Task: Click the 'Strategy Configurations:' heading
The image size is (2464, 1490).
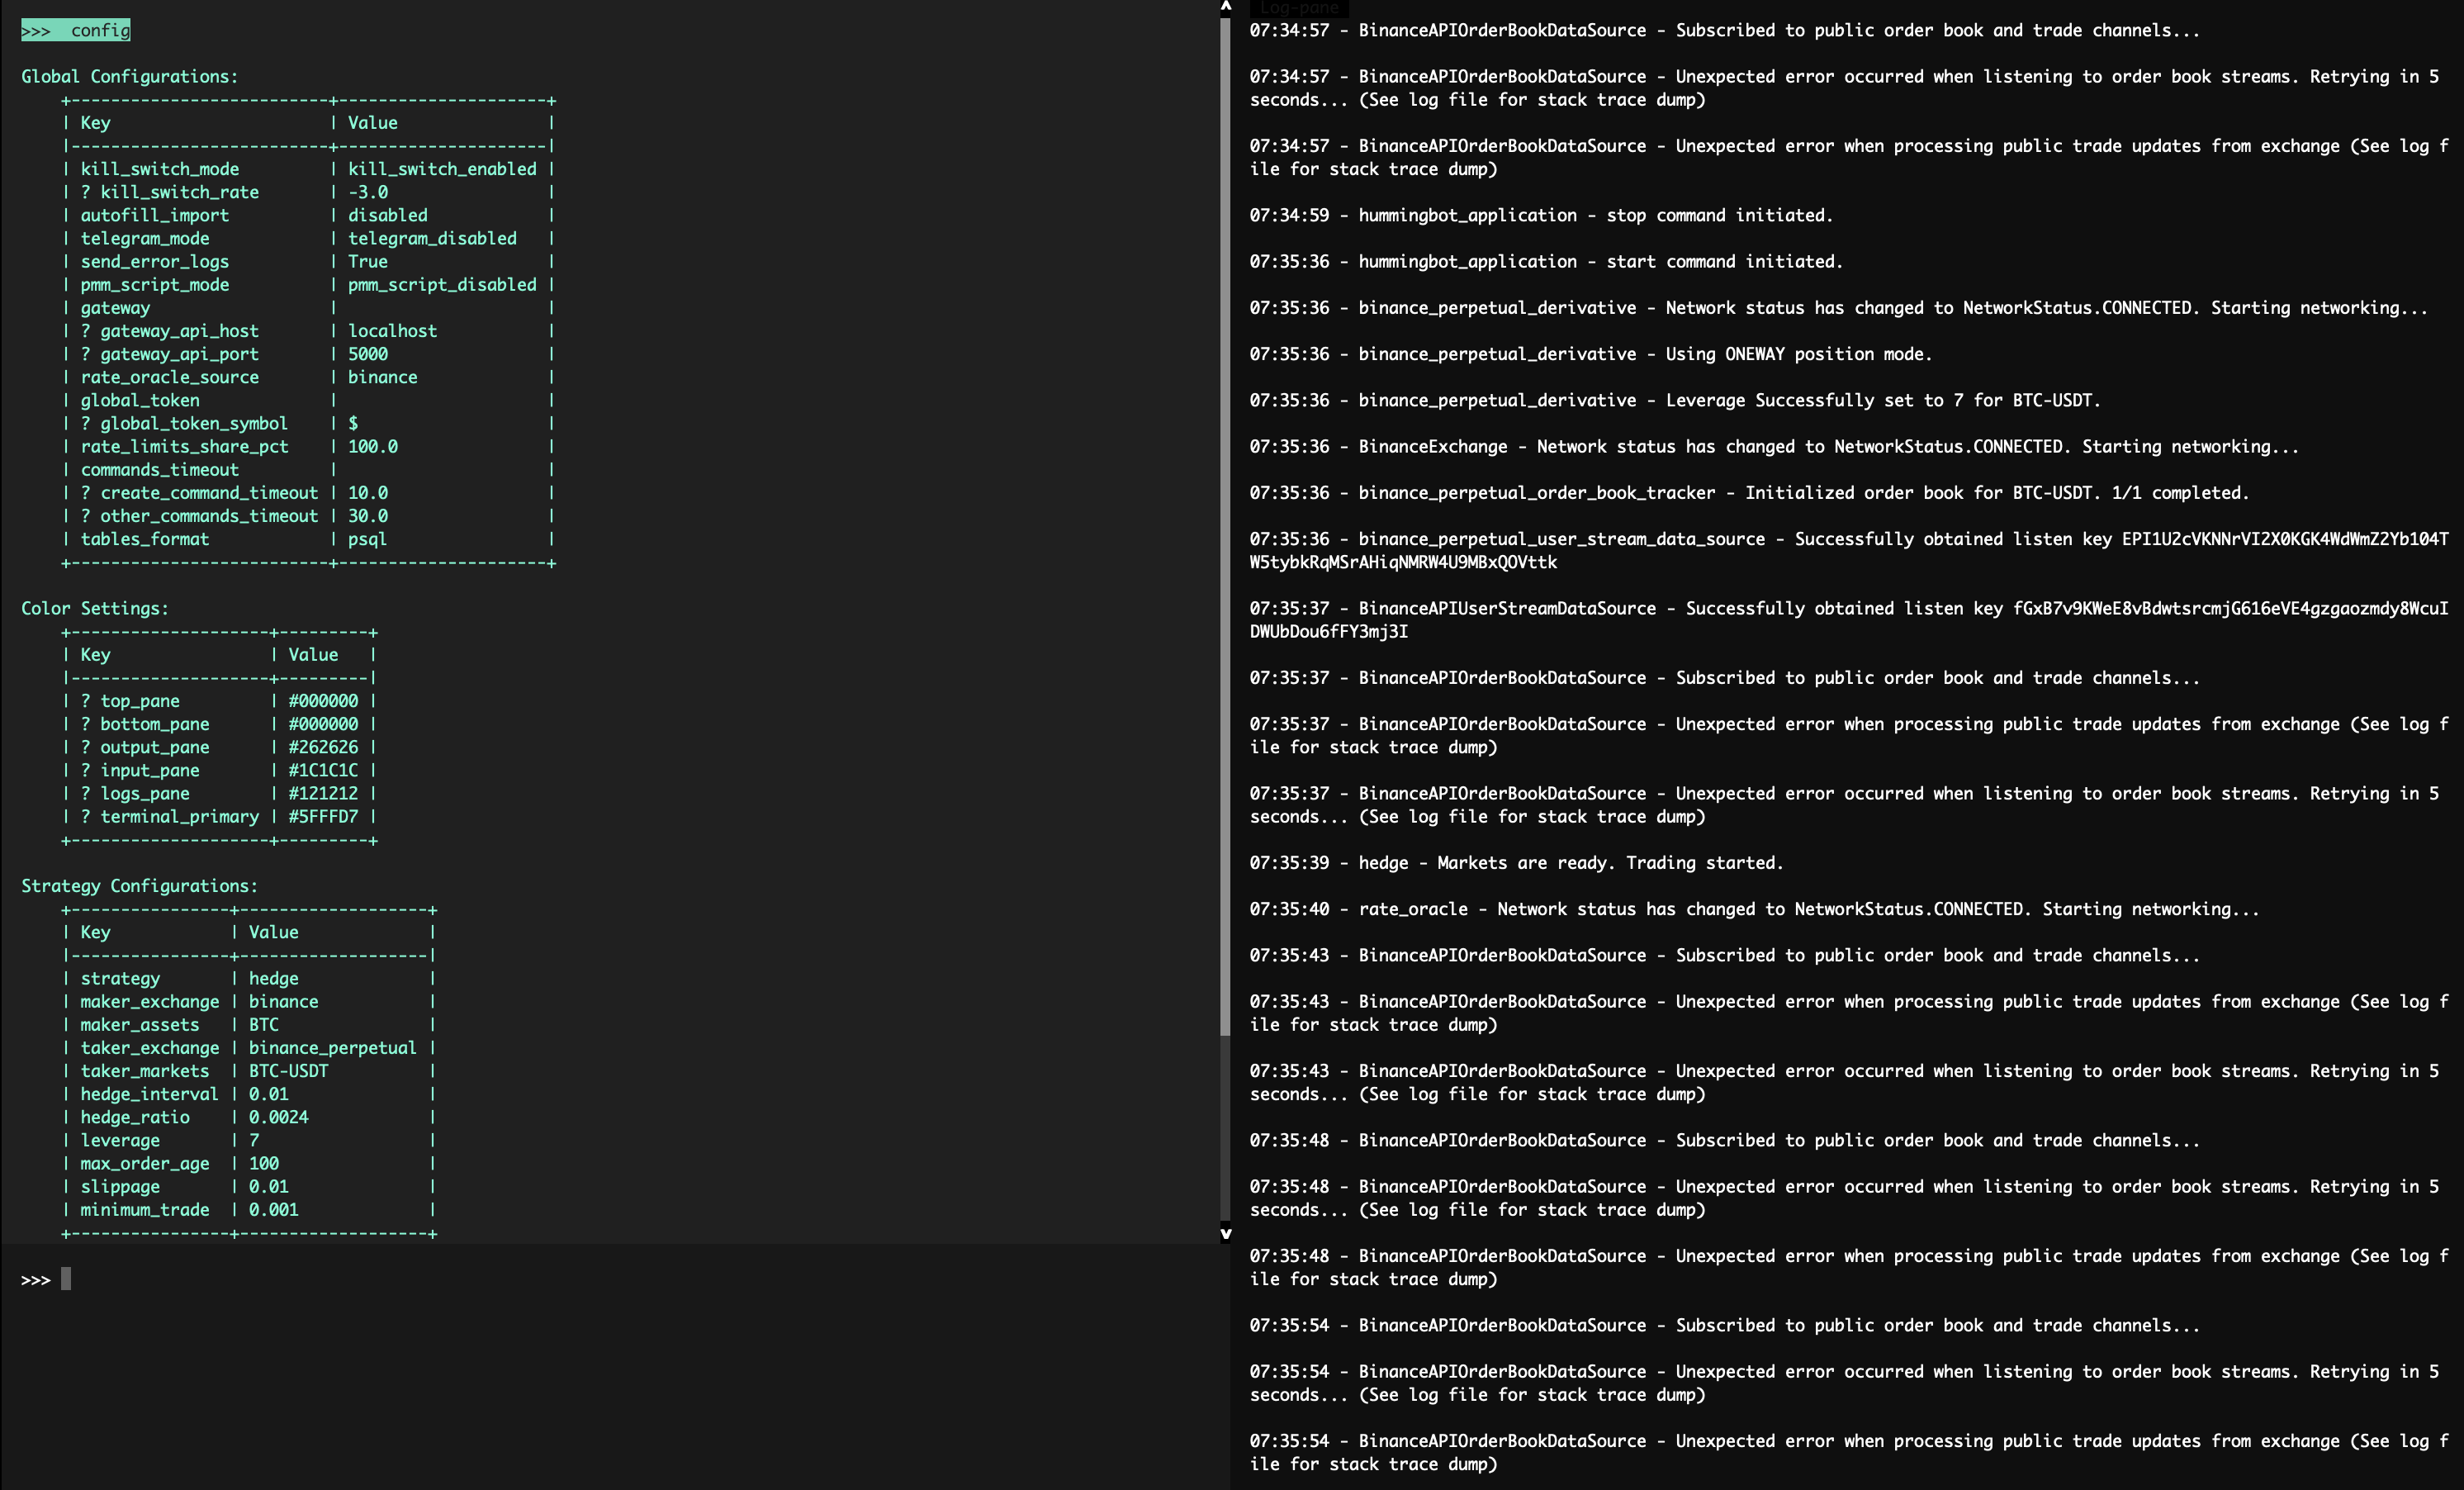Action: coord(140,885)
